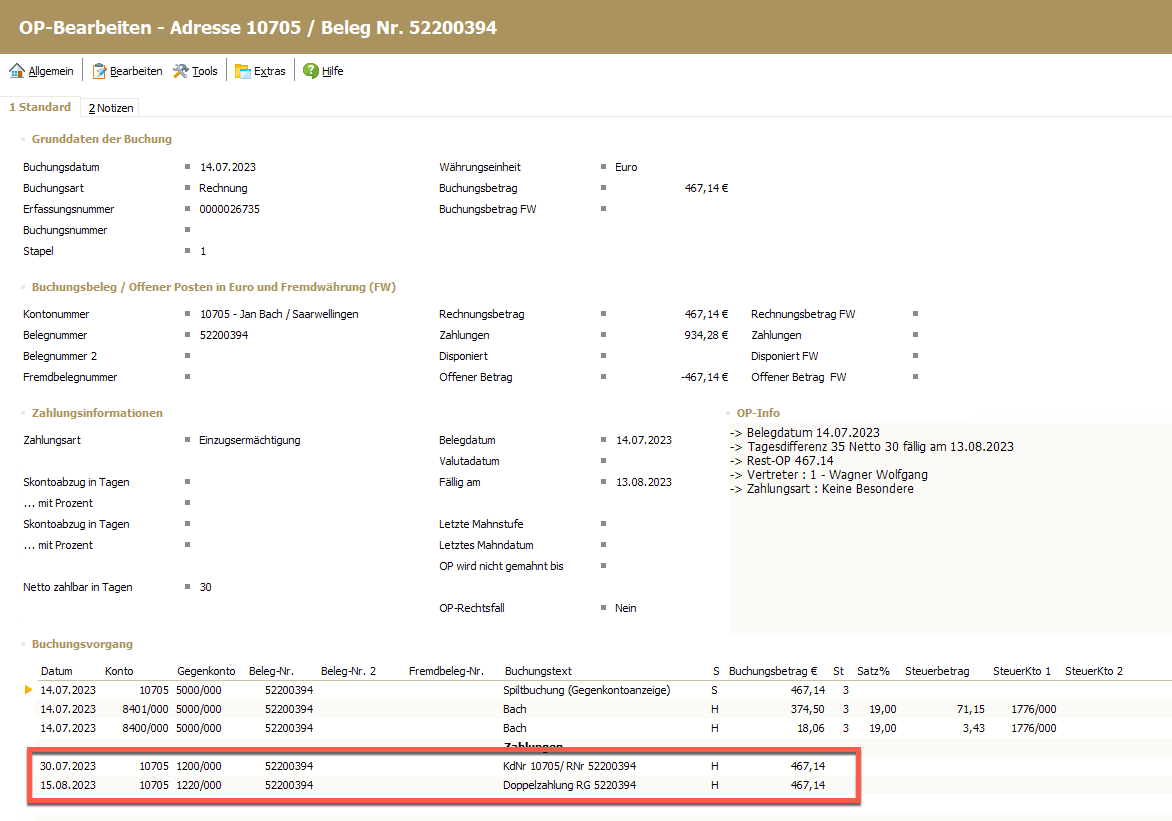Click the Gegenkonto column header
Image resolution: width=1172 pixels, height=821 pixels.
(206, 671)
